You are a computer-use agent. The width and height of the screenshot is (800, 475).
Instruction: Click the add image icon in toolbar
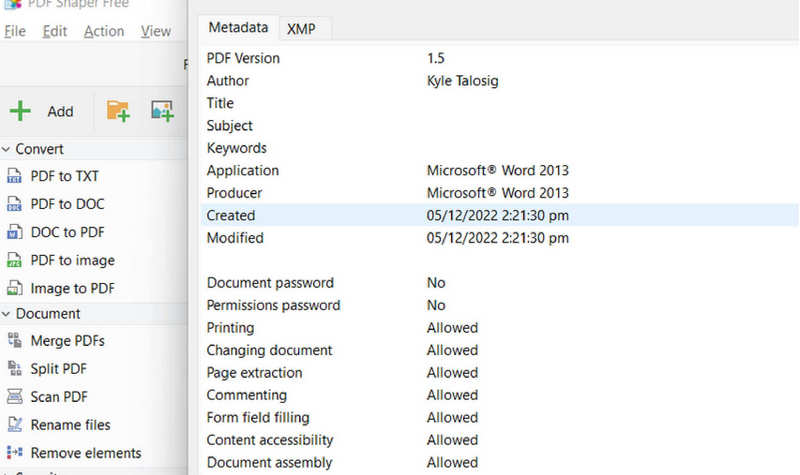click(x=162, y=111)
